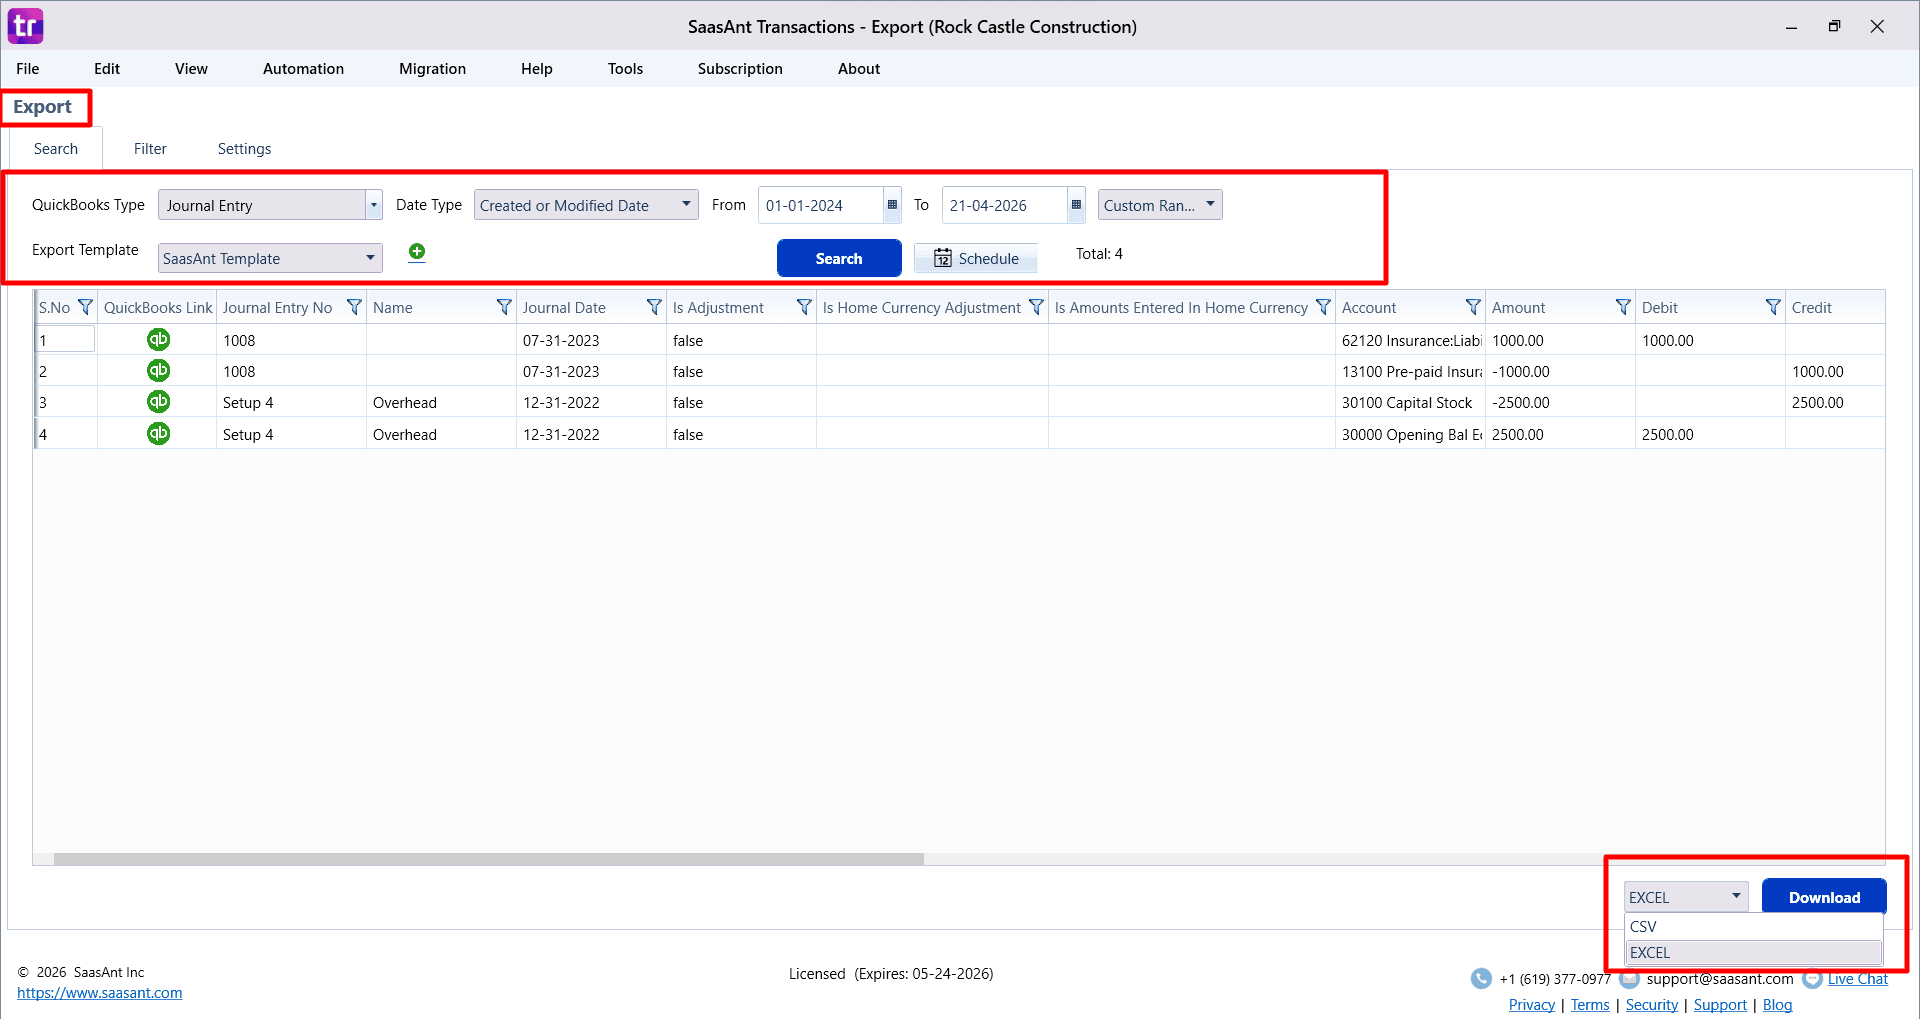
Task: Open the Migration menu
Action: click(x=432, y=68)
